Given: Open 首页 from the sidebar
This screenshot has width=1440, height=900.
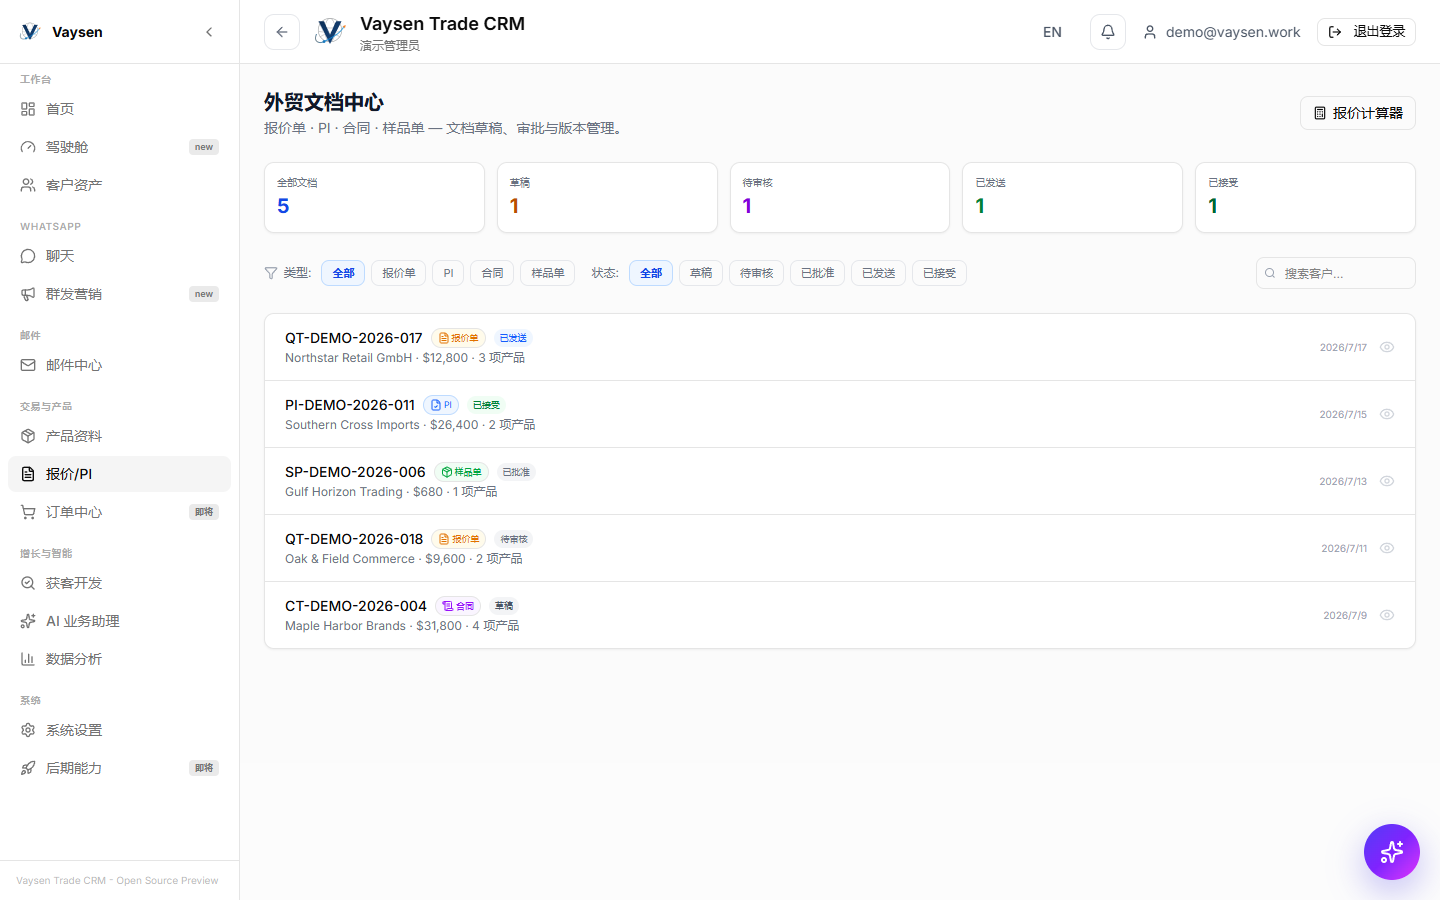Looking at the screenshot, I should (x=119, y=109).
